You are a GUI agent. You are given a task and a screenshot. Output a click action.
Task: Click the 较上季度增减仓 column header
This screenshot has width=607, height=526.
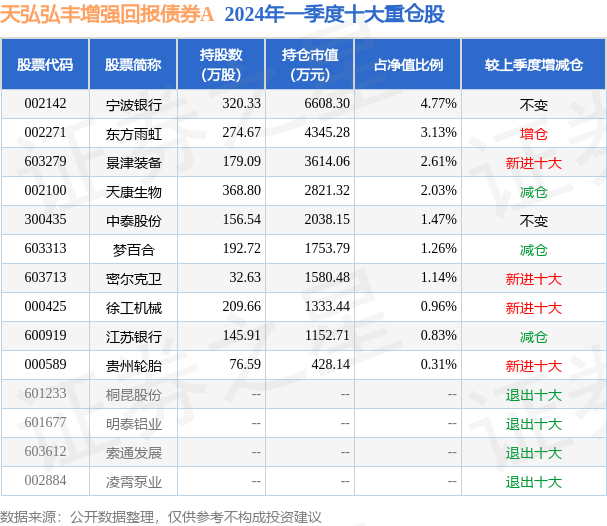533,65
